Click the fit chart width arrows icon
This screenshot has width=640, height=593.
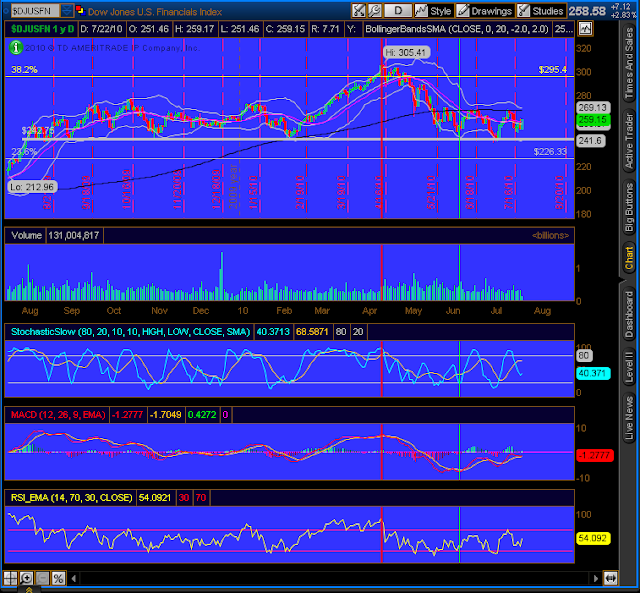pos(610,578)
